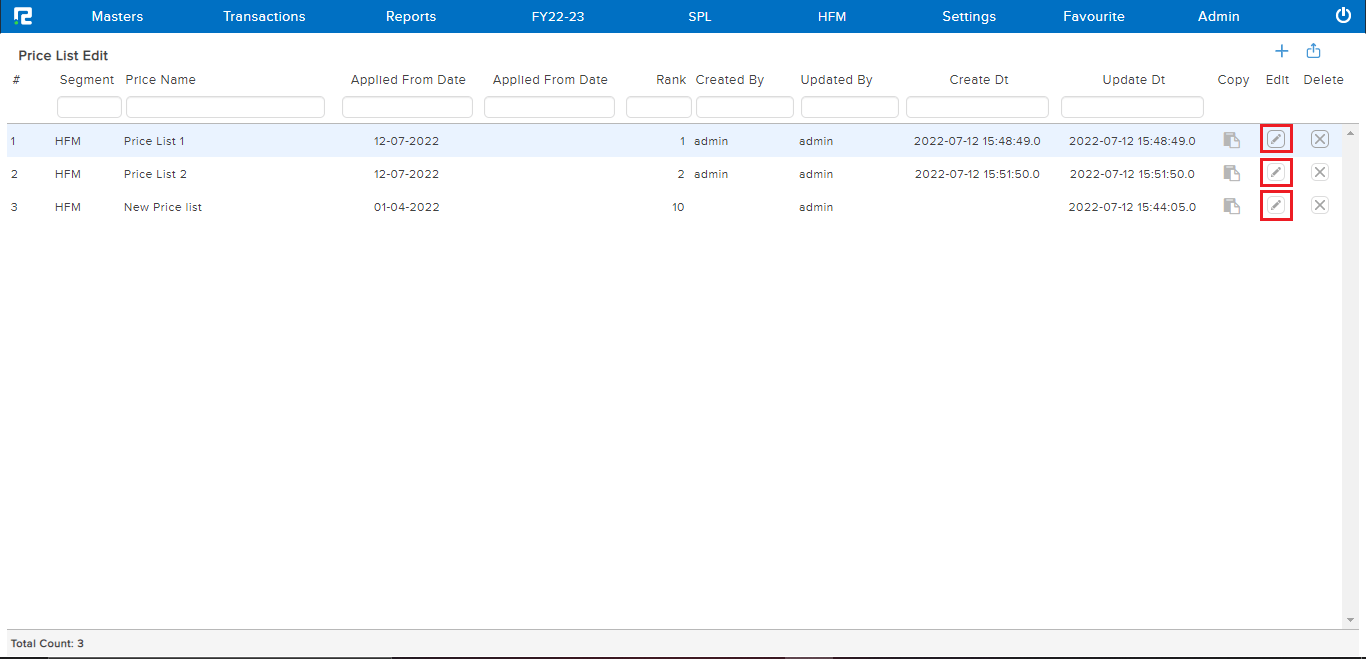The width and height of the screenshot is (1366, 659).
Task: Delete the Price List 1 row
Action: pyautogui.click(x=1320, y=140)
